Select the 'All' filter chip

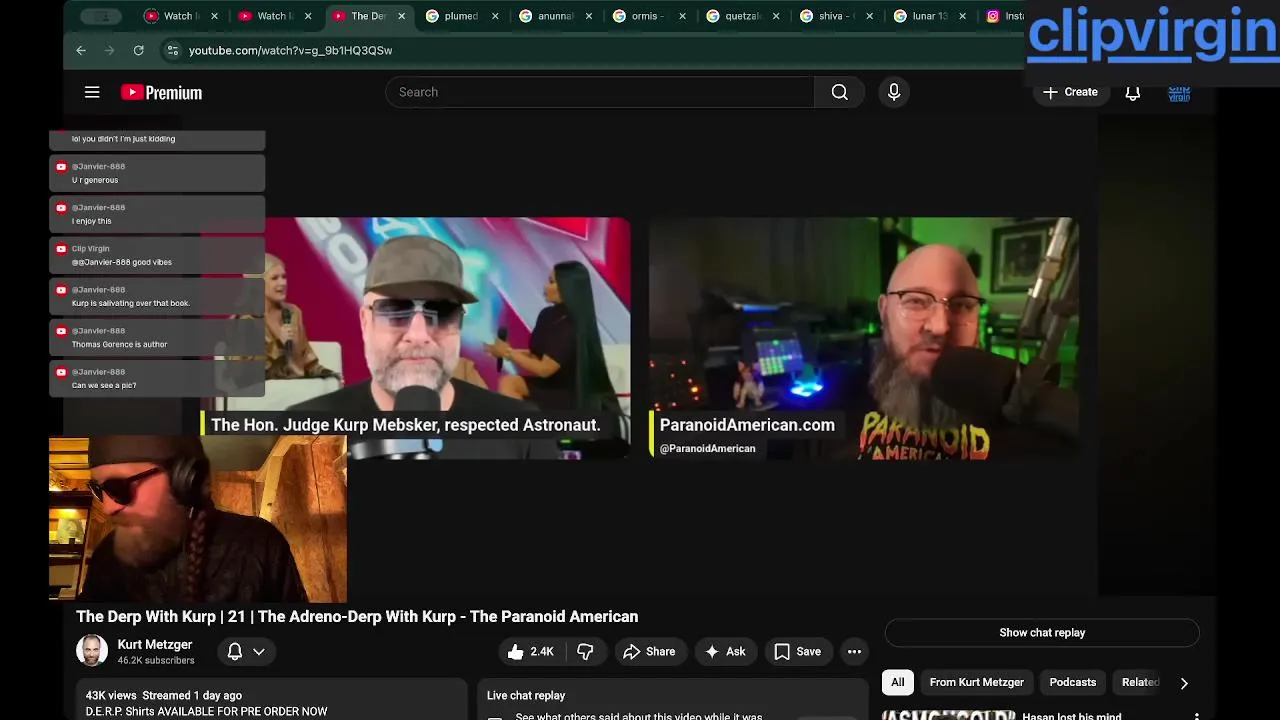(898, 682)
